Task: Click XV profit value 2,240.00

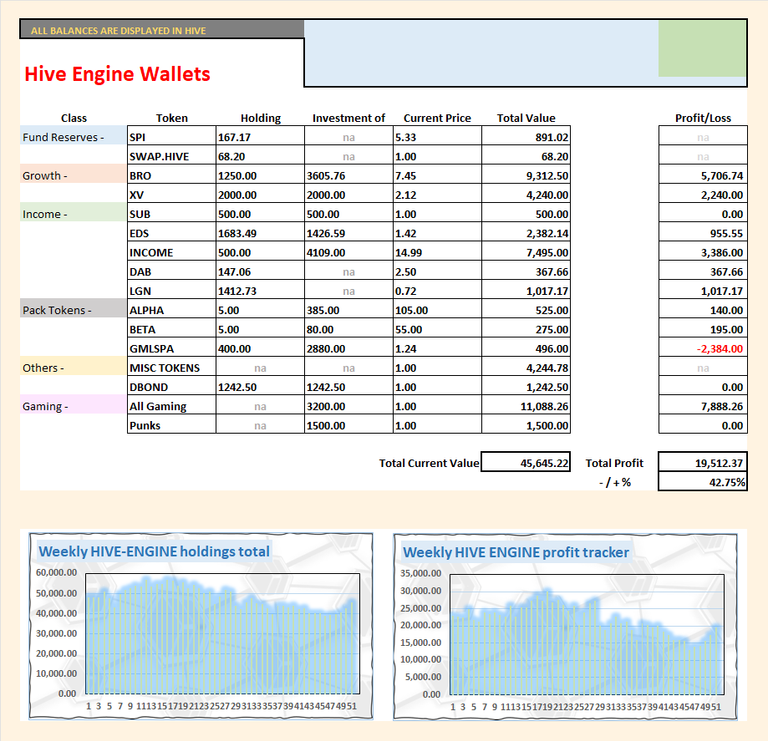Action: click(x=703, y=195)
